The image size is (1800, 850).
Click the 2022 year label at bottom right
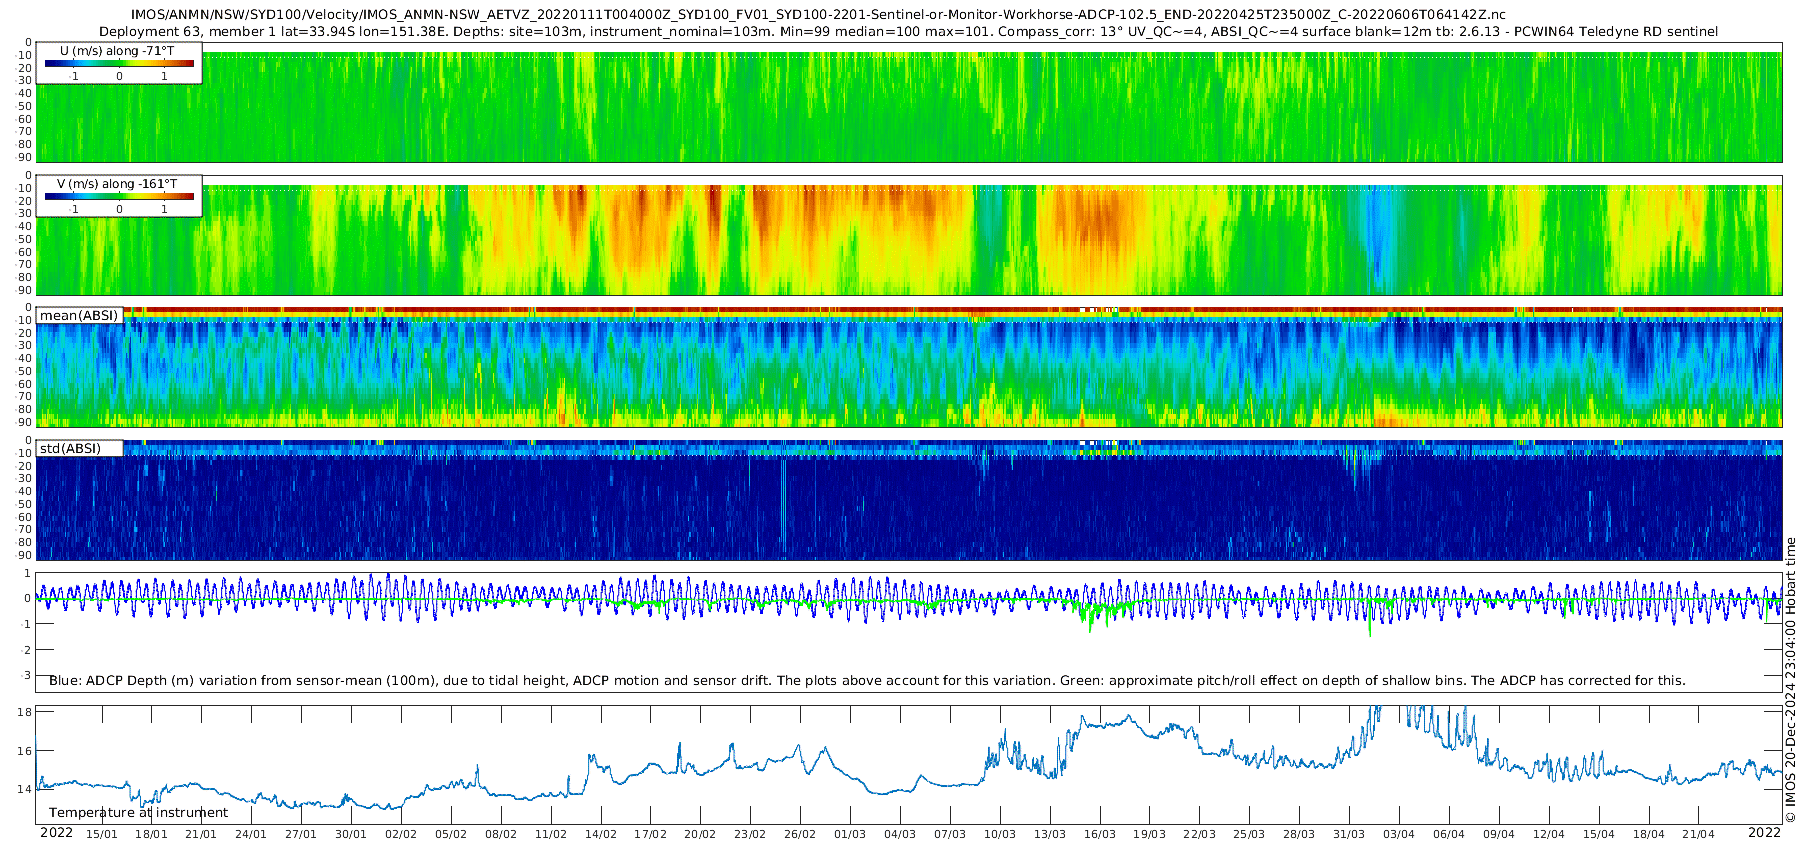(x=1764, y=833)
